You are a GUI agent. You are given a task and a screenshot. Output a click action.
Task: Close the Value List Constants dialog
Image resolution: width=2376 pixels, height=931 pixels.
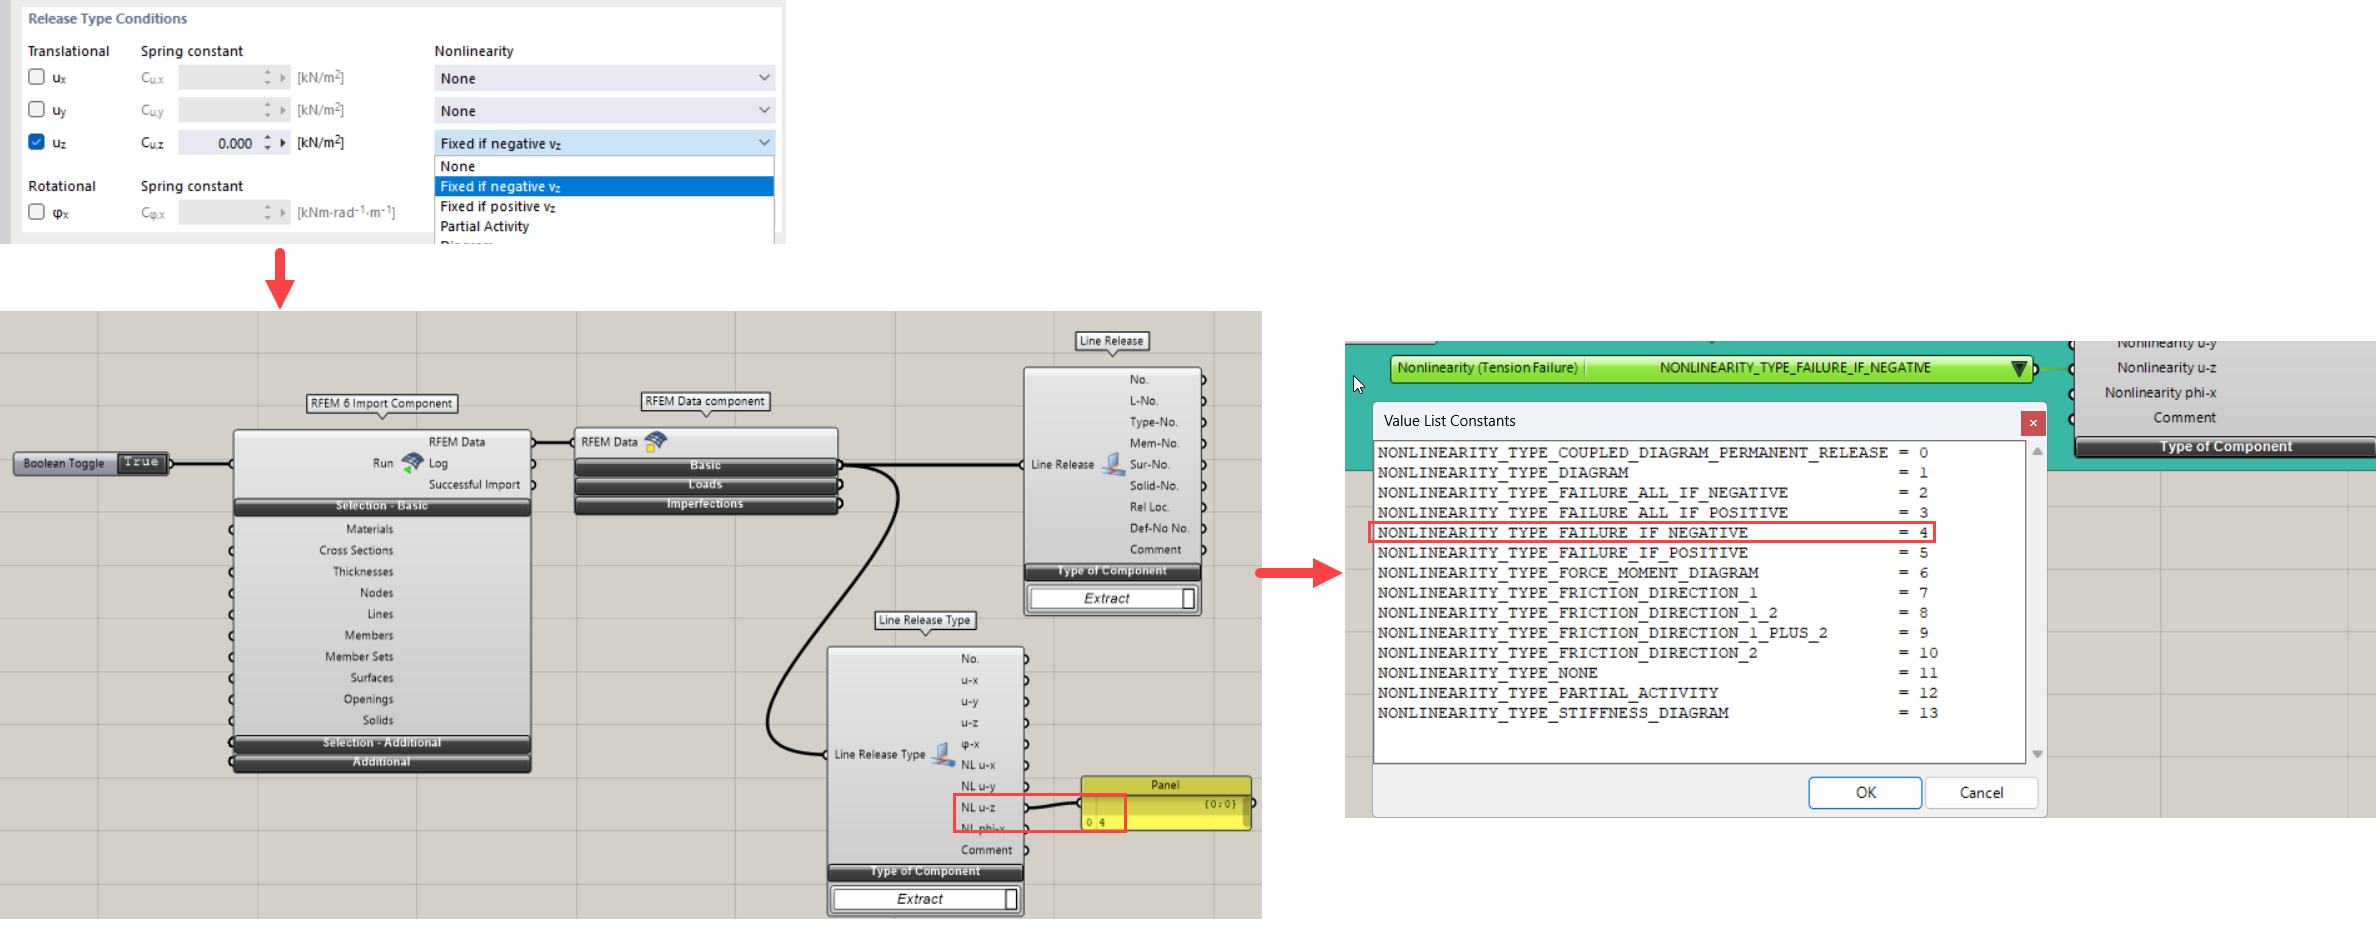tap(2032, 423)
